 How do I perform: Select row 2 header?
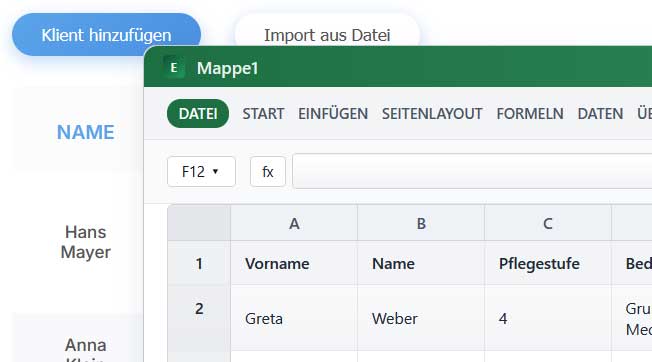click(199, 318)
